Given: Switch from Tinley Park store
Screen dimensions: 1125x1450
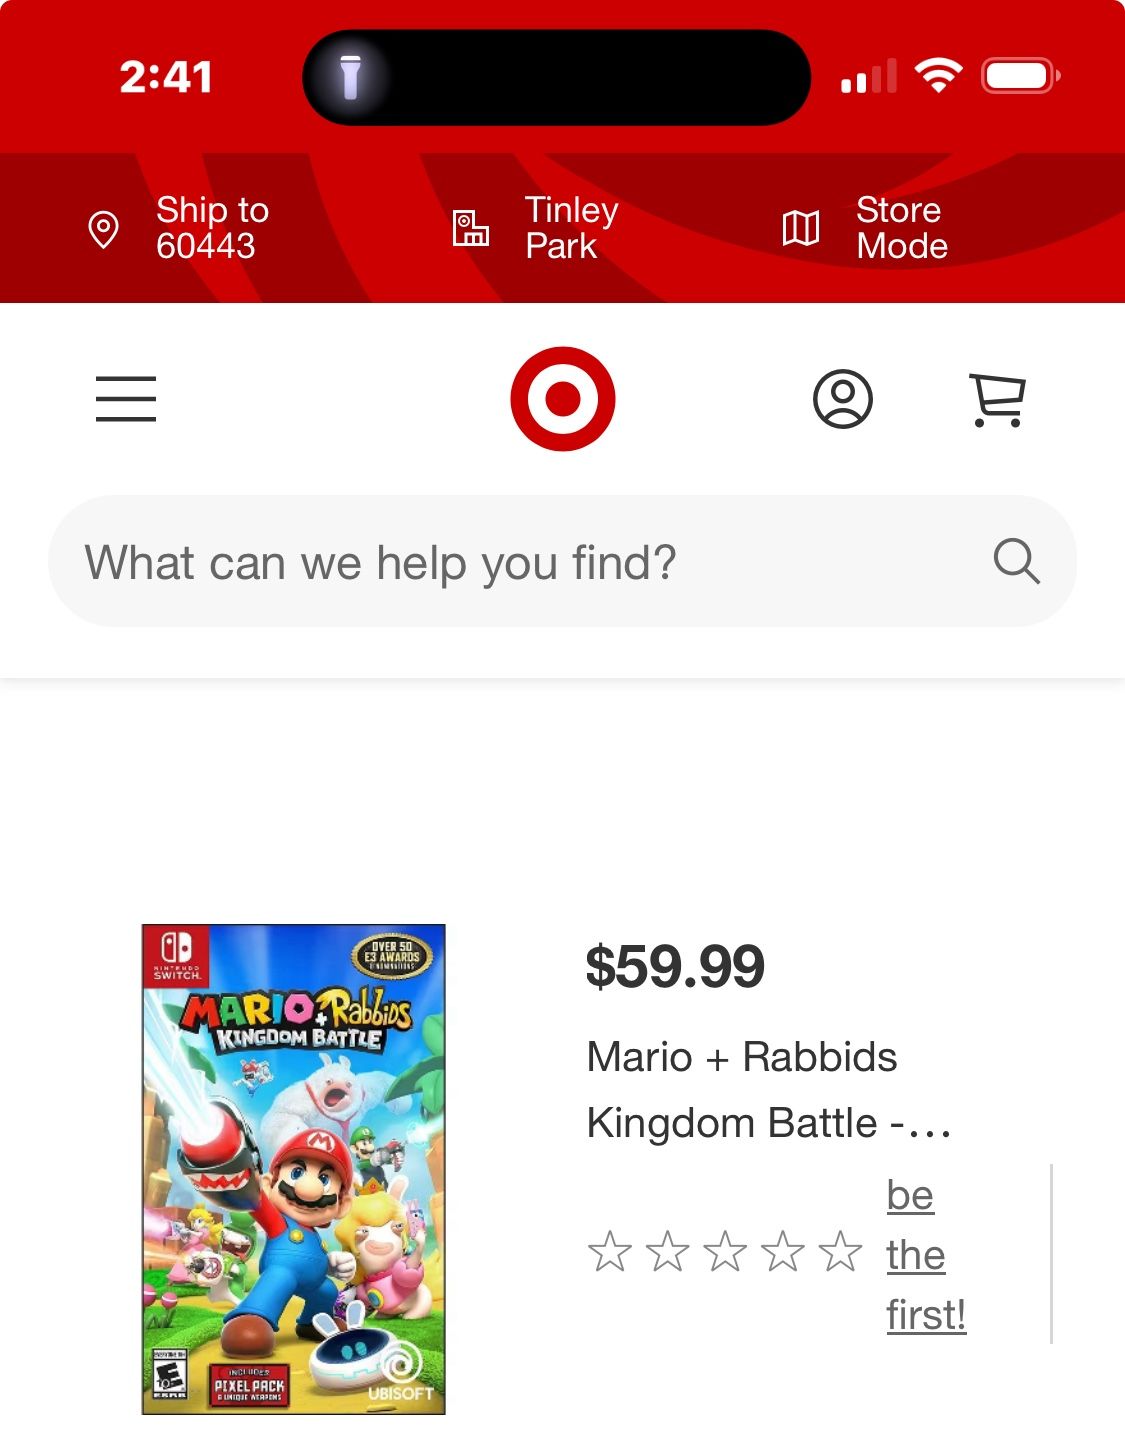Looking at the screenshot, I should click(571, 226).
